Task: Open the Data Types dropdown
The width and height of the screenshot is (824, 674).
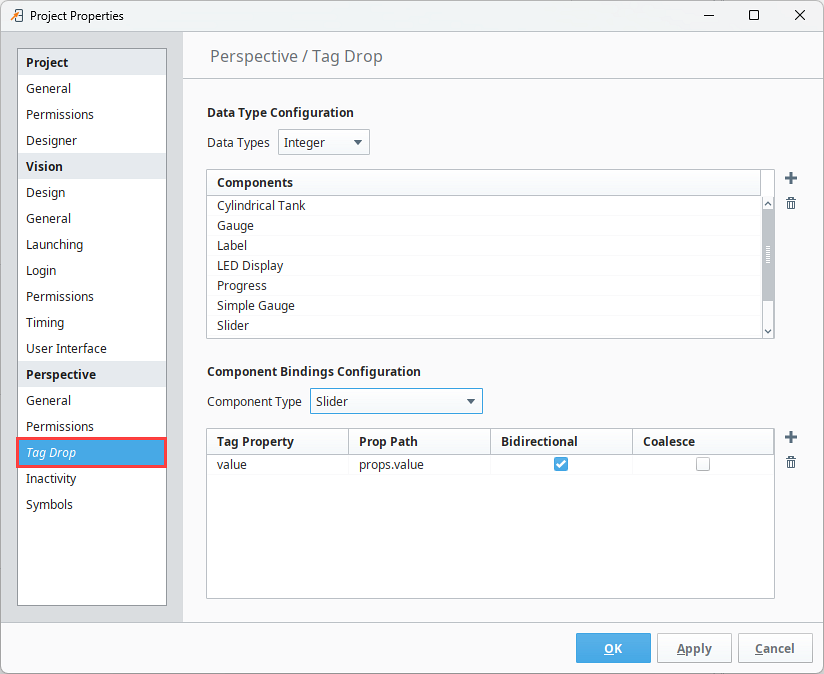Action: click(x=324, y=142)
